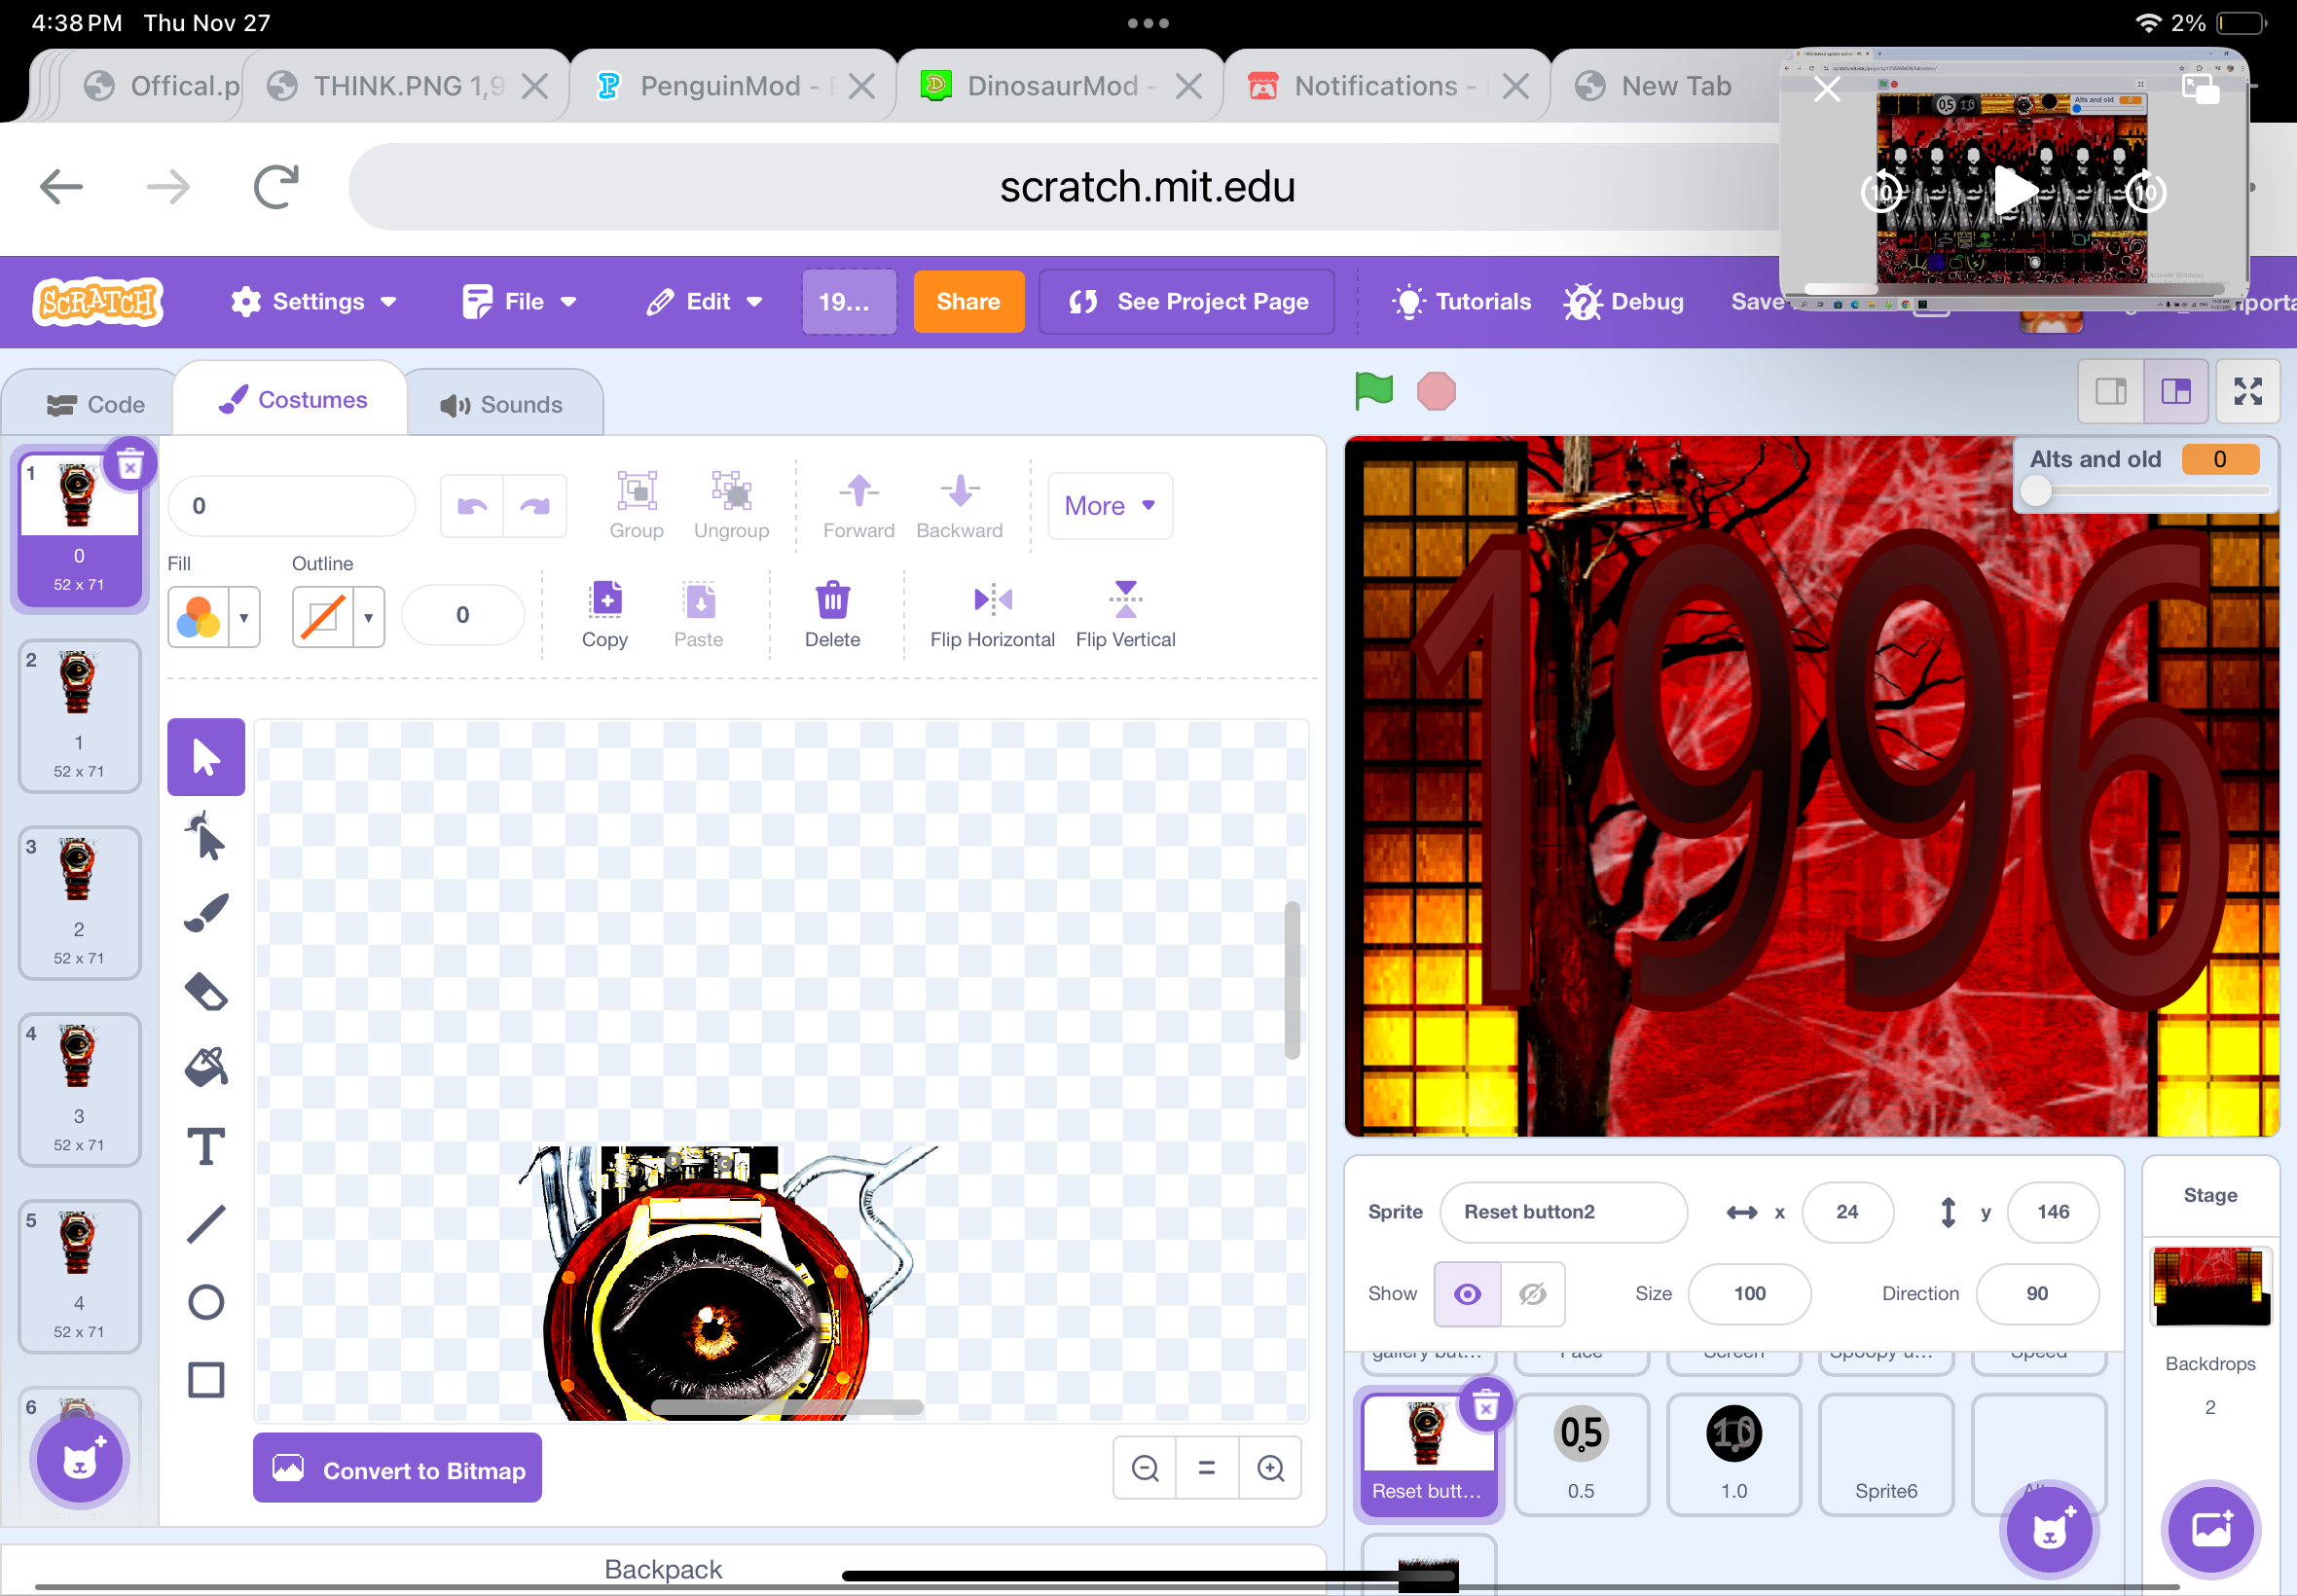Select the Reshape tool
The height and width of the screenshot is (1596, 2297).
(206, 836)
